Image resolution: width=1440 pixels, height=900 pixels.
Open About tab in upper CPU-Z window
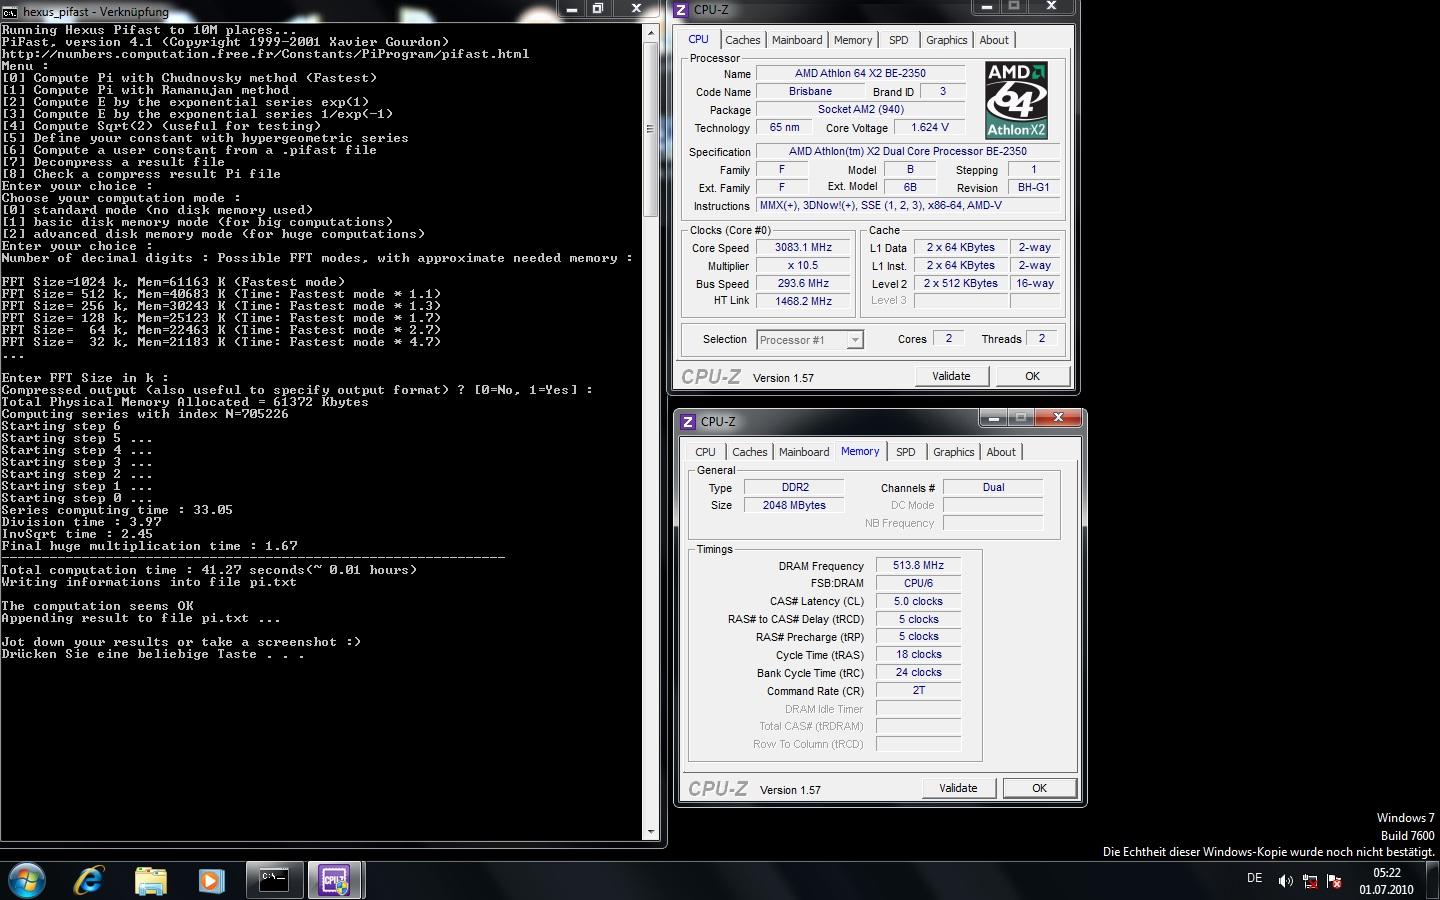point(994,40)
